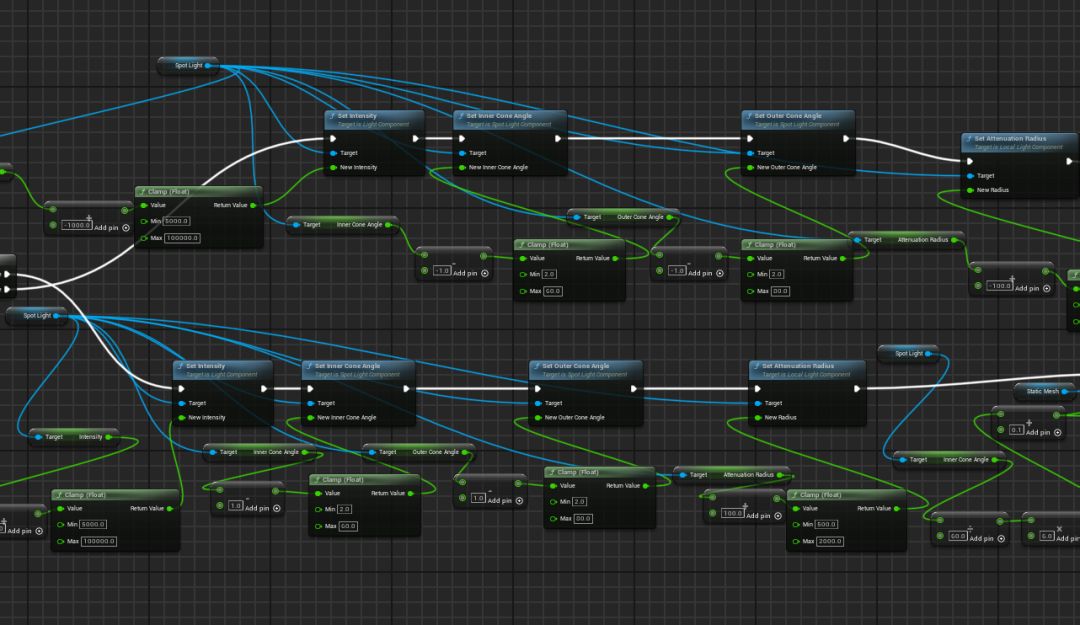Click Value input pin of the 500.0 clamp
The height and width of the screenshot is (625, 1080).
(x=796, y=509)
